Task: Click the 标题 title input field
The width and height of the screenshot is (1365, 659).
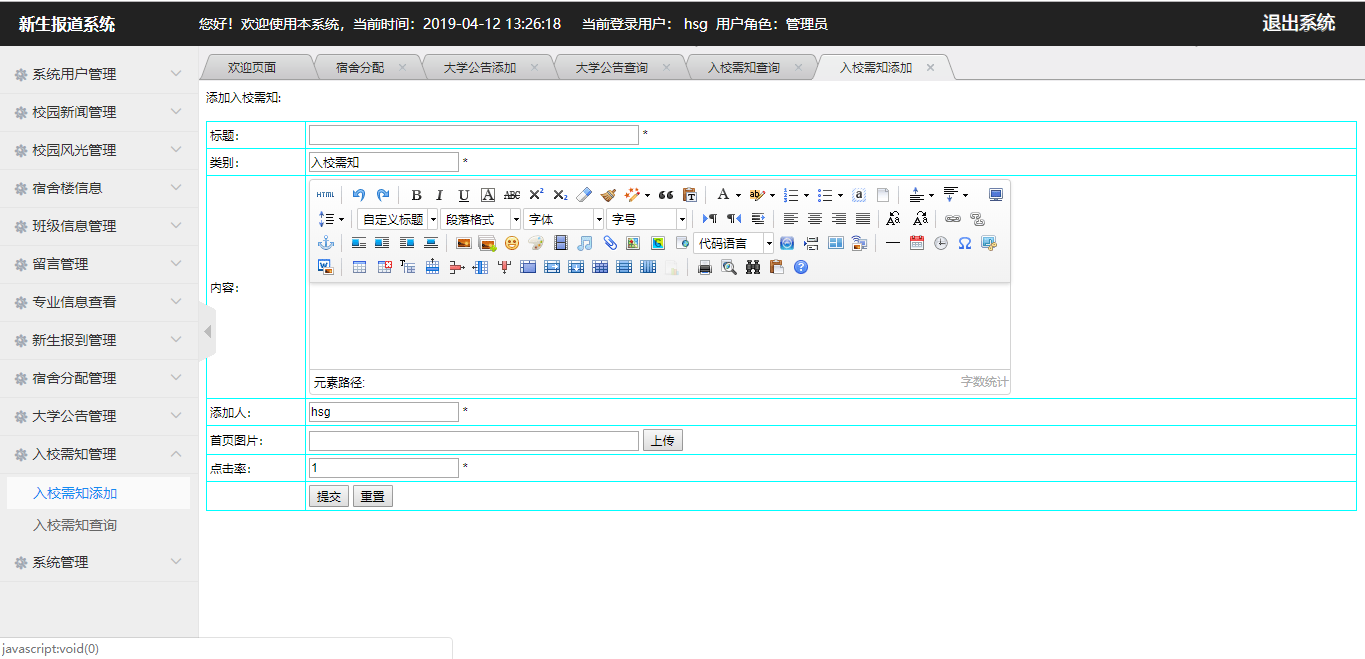Action: pyautogui.click(x=473, y=135)
